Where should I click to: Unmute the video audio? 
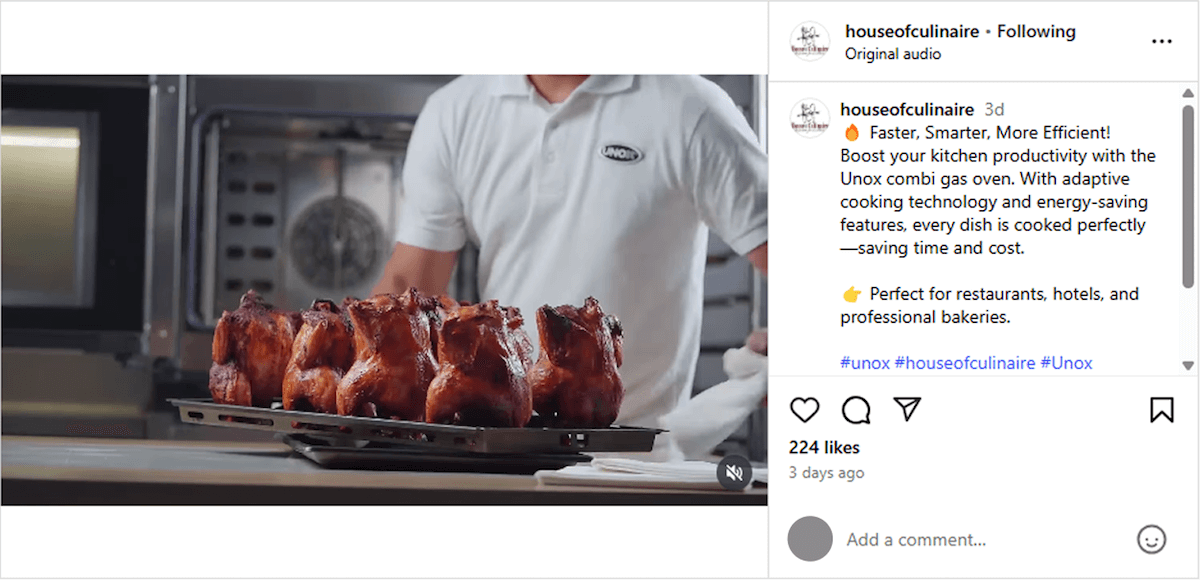[735, 473]
